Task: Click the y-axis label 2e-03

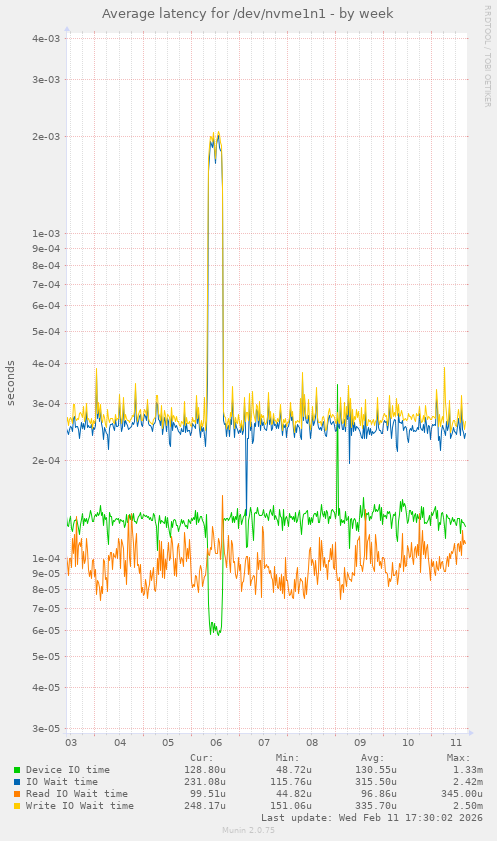Action: tap(46, 136)
